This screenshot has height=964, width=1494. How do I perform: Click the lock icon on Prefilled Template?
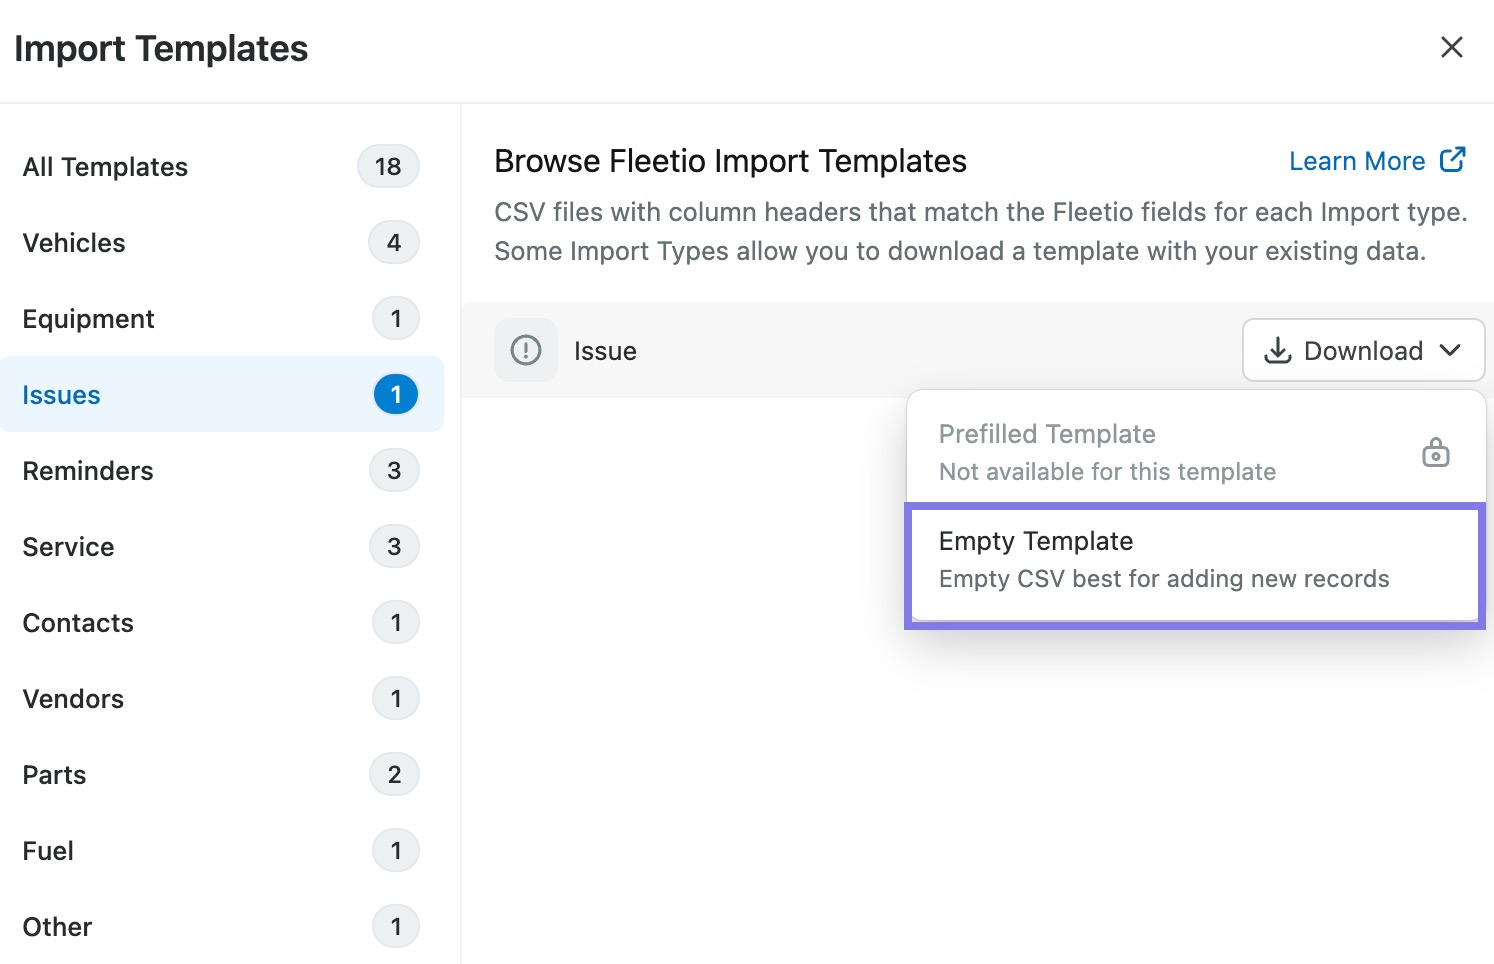click(1436, 452)
